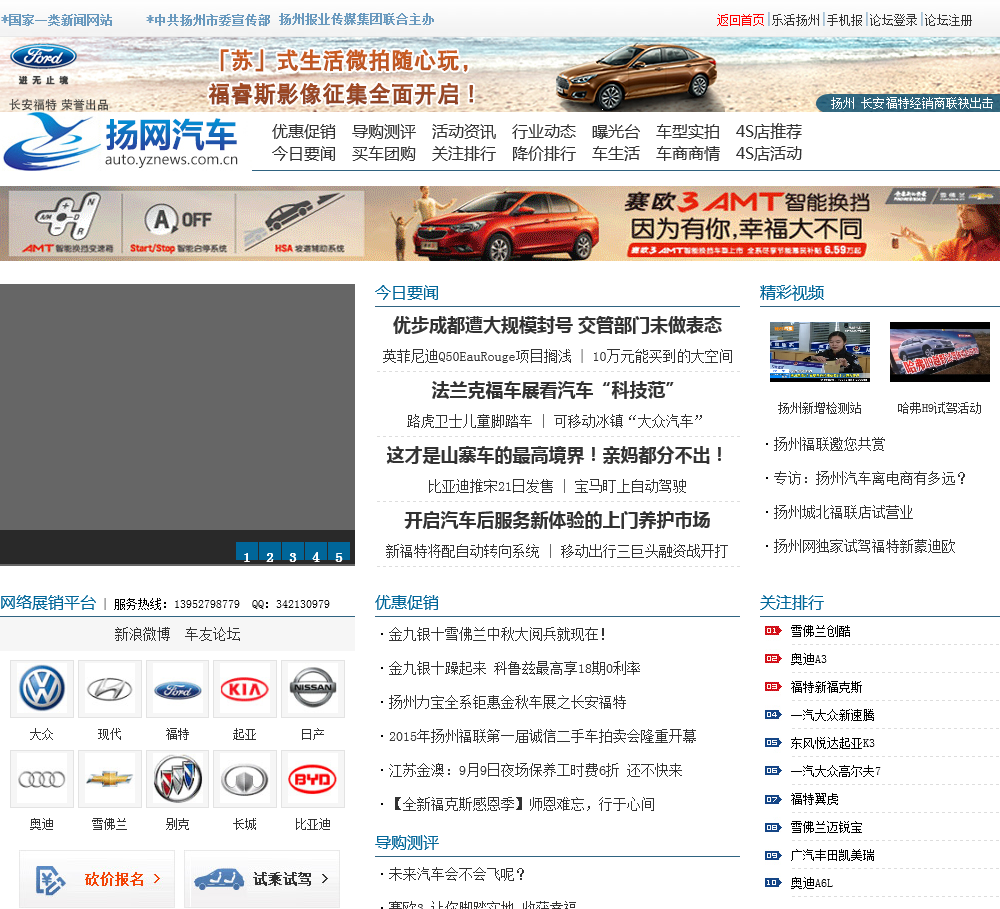Open 专访：扬州汽车离电商有多远？ link
The width and height of the screenshot is (1000, 909).
point(870,478)
